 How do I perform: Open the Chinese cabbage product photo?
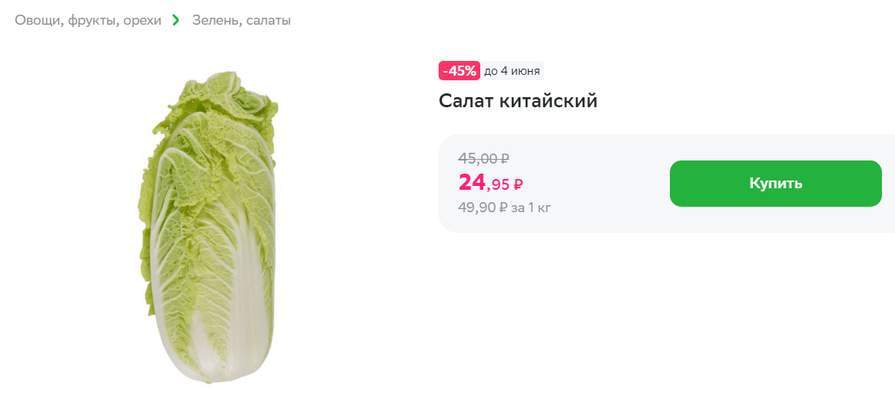coord(208,227)
